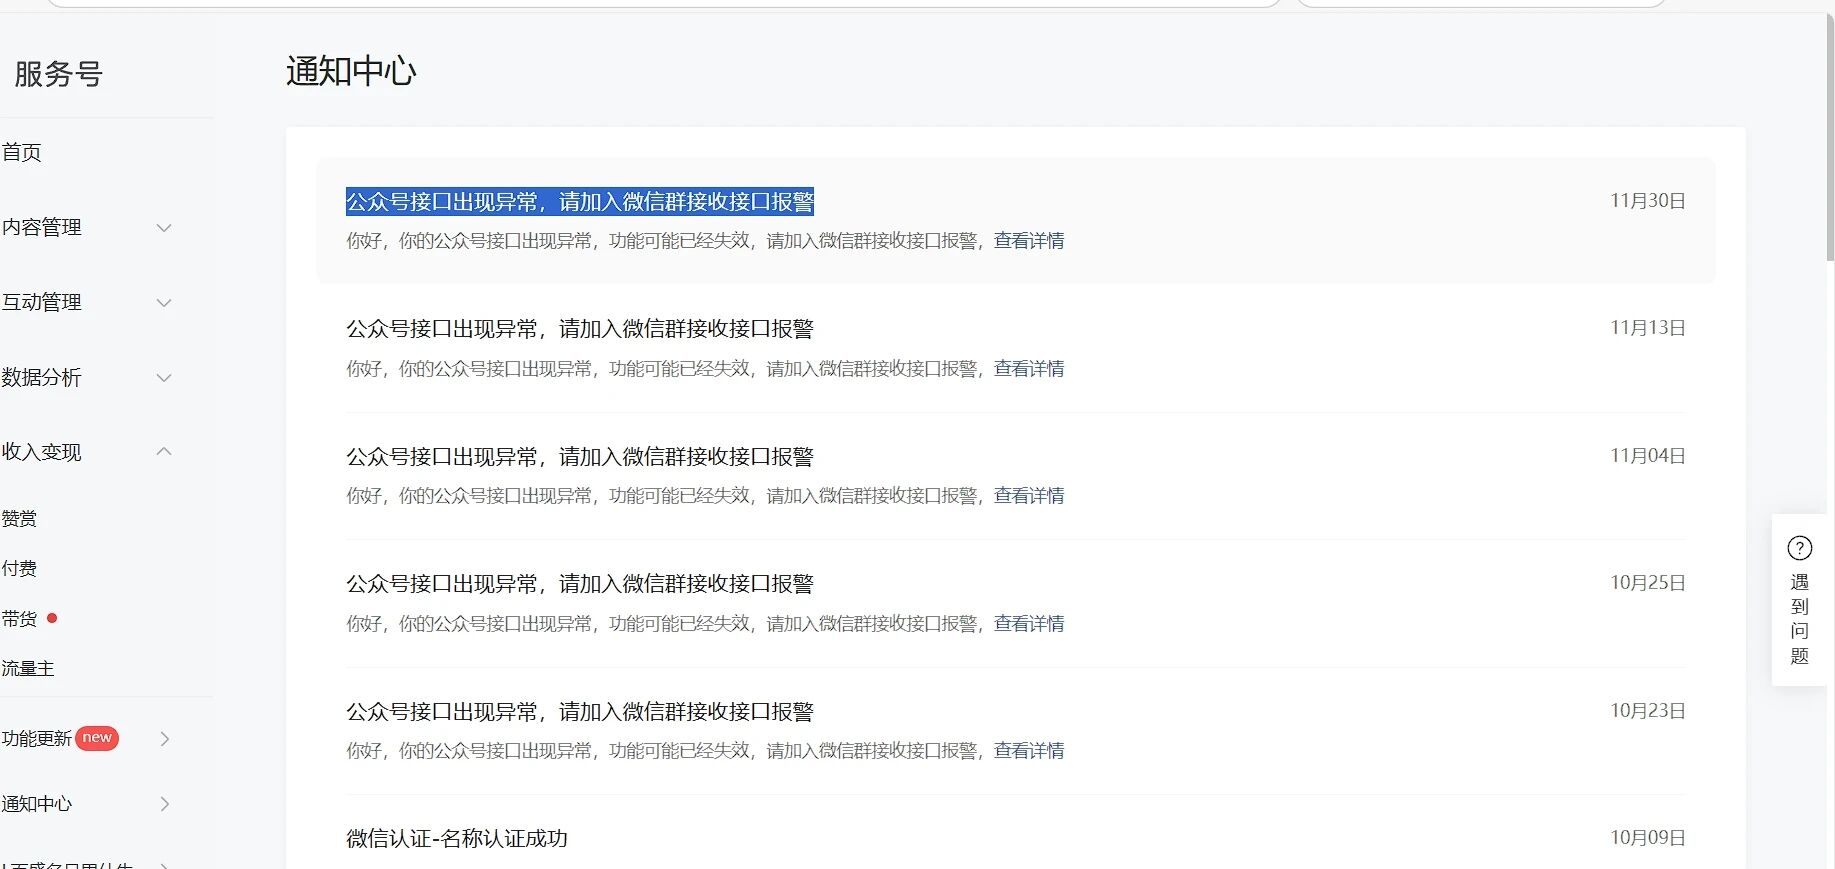This screenshot has width=1835, height=869.
Task: Click the 11月13日 date label
Action: pos(1648,328)
